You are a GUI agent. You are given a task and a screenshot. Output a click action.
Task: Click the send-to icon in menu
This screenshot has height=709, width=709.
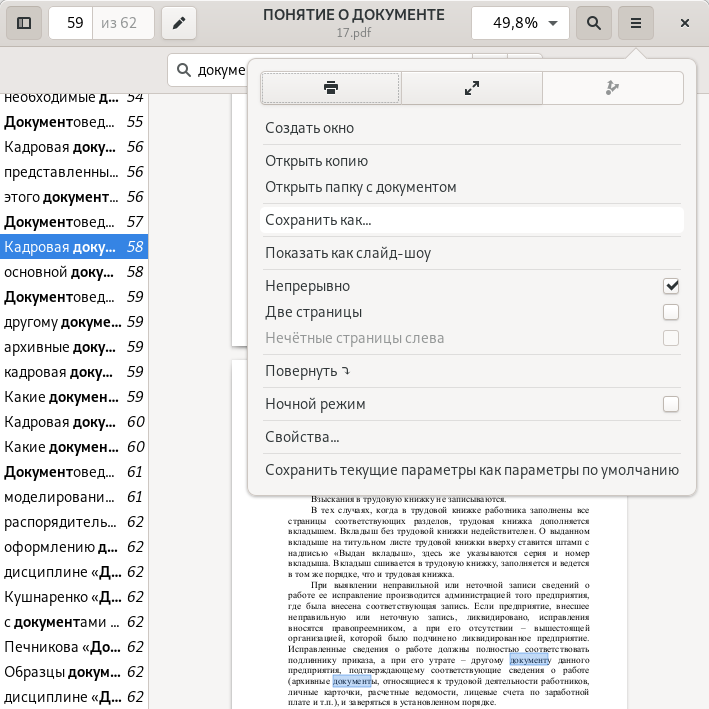(613, 88)
